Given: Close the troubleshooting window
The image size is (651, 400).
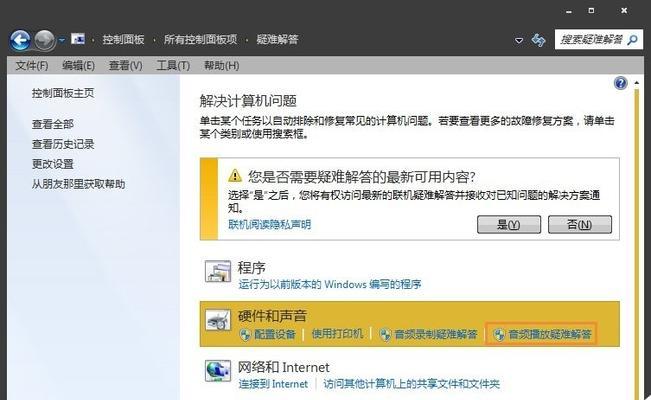Looking at the screenshot, I should click(624, 11).
